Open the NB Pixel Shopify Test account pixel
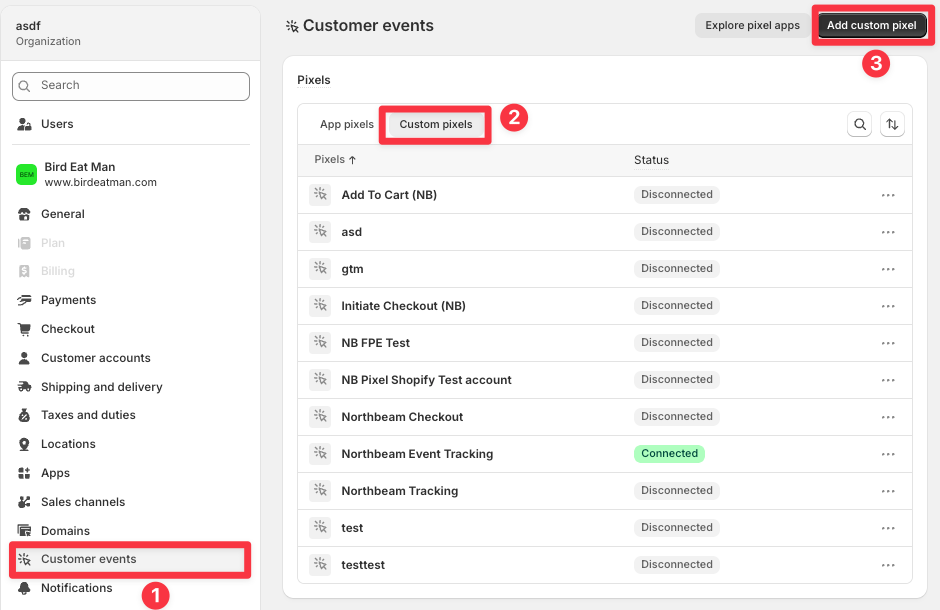 tap(426, 380)
